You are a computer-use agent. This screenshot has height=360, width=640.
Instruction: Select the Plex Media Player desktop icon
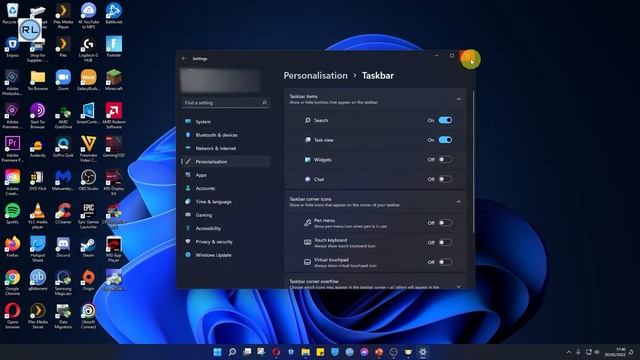point(63,16)
